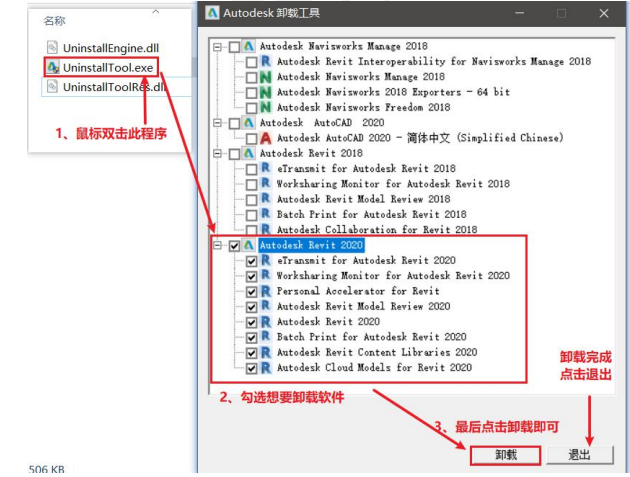Check Collaboration for Revit 2018 checkbox
The height and width of the screenshot is (477, 630).
coord(252,230)
